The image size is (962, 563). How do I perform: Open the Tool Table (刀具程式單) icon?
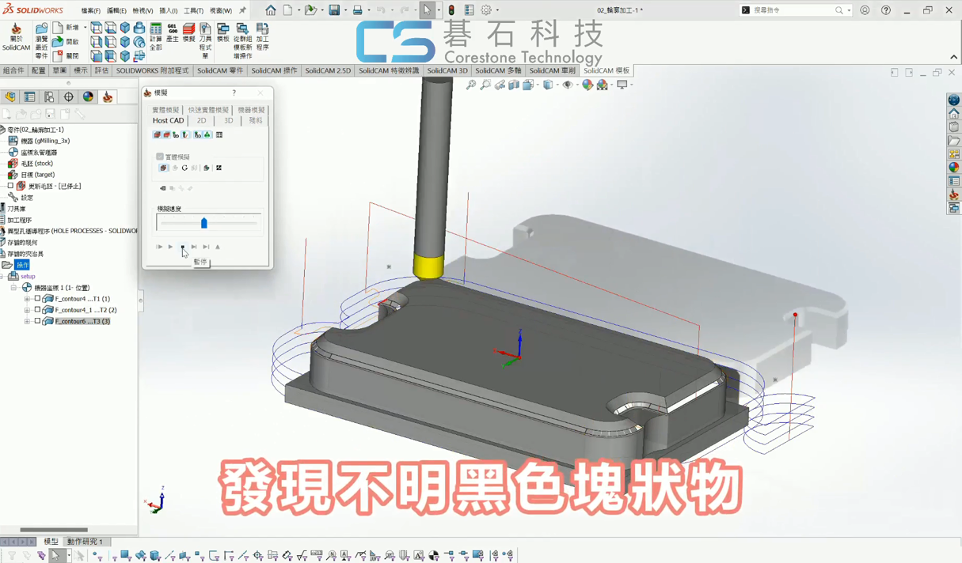pyautogui.click(x=205, y=40)
